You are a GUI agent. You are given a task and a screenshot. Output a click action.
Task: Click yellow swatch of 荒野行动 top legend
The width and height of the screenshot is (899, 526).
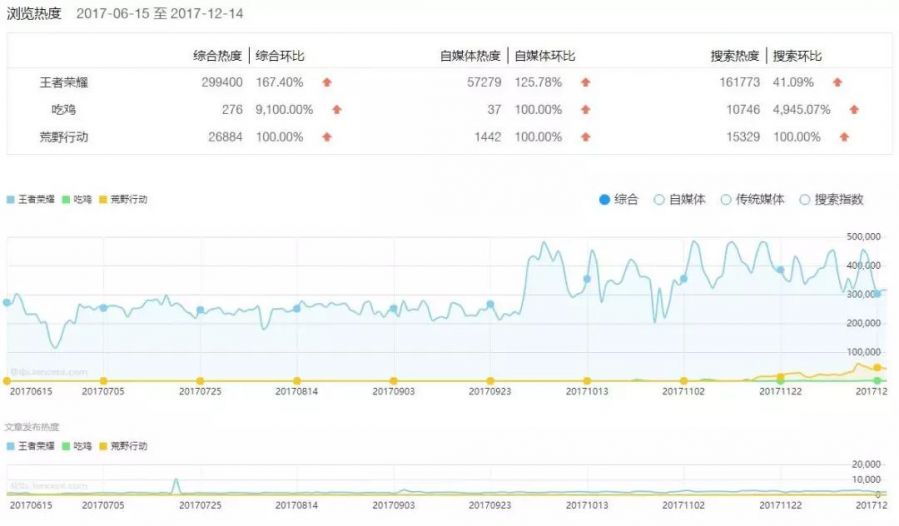[x=104, y=200]
